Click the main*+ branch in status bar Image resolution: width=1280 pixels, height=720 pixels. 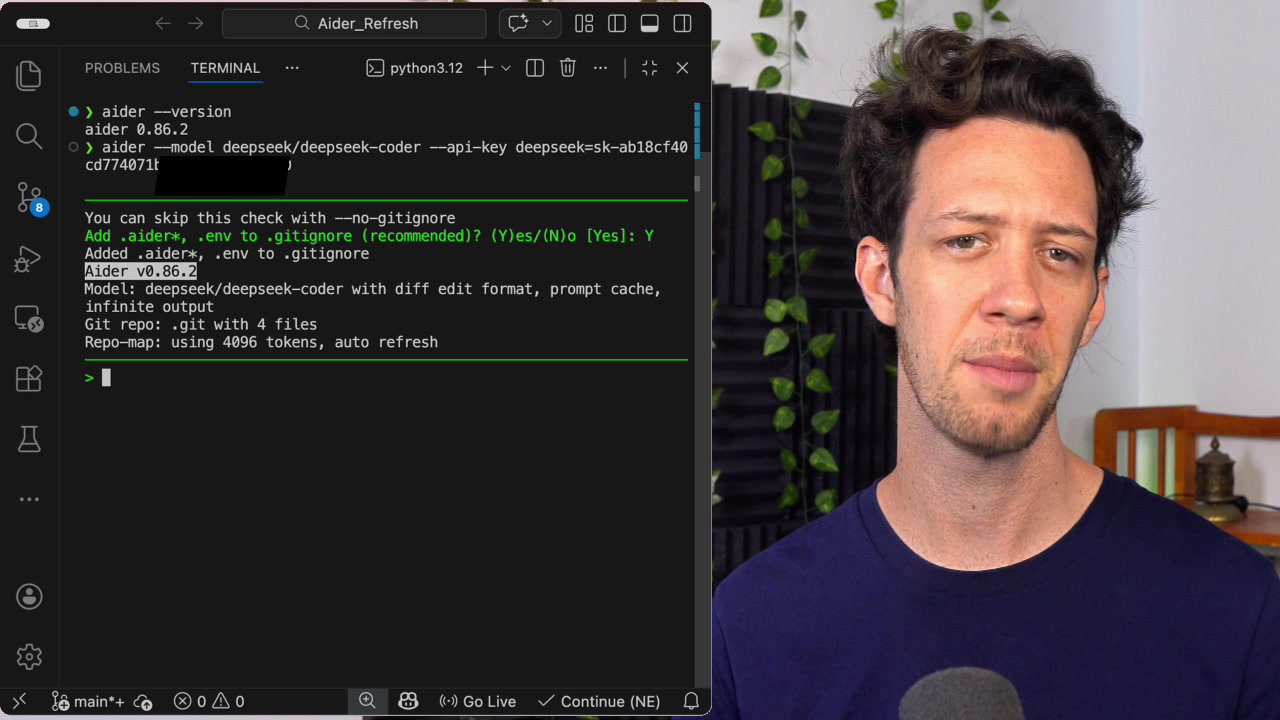click(x=88, y=702)
